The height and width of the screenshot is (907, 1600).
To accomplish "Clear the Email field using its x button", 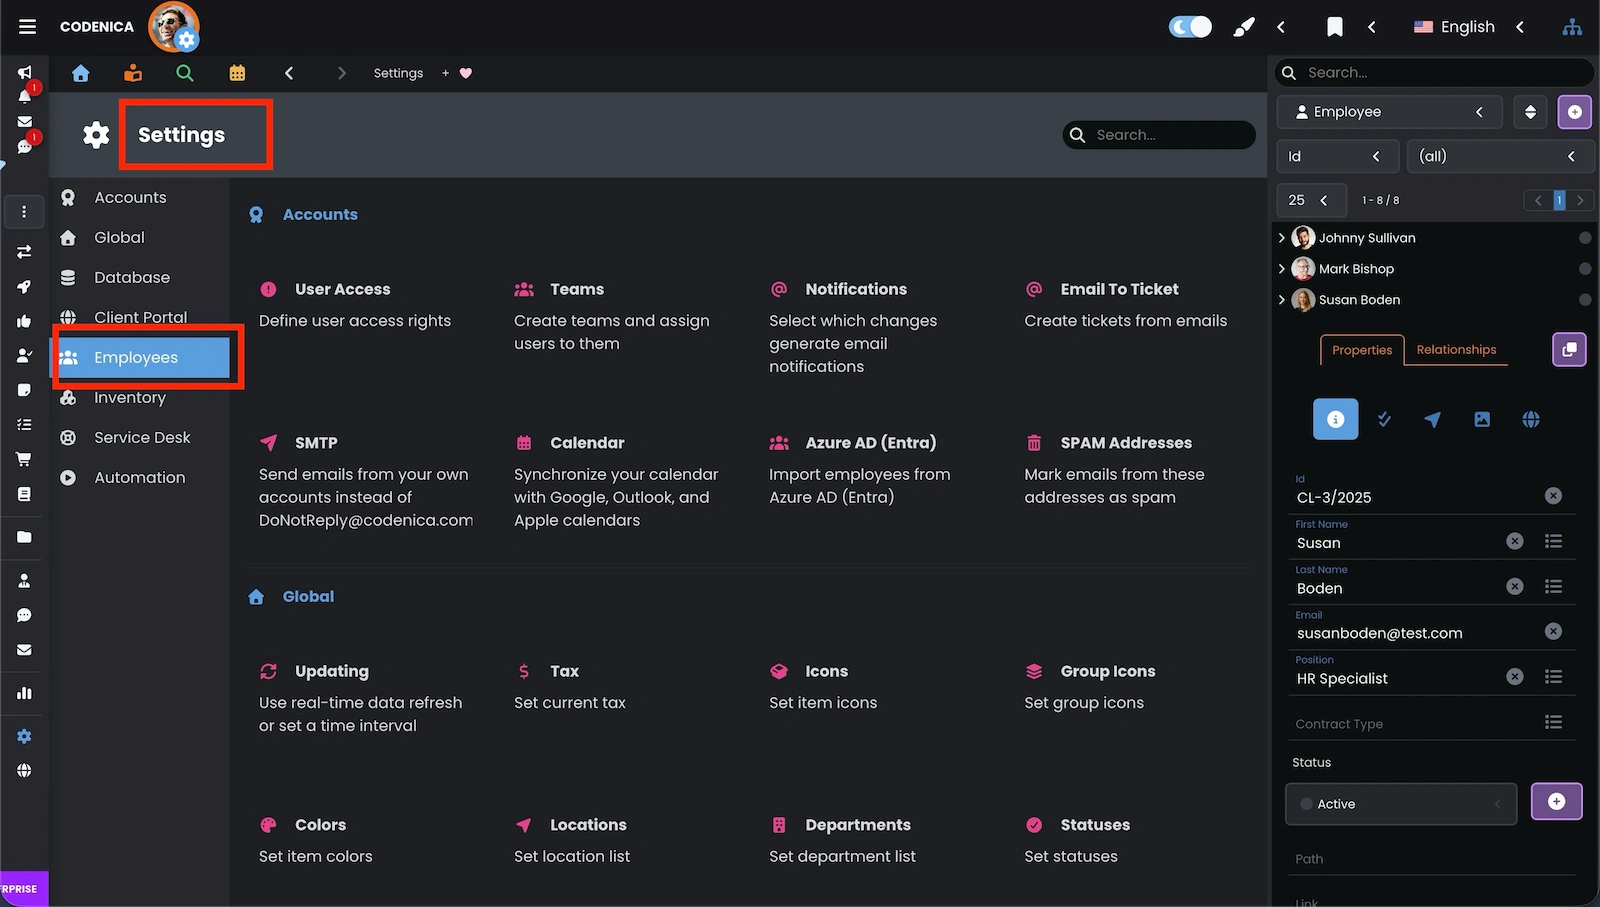I will click(x=1553, y=631).
